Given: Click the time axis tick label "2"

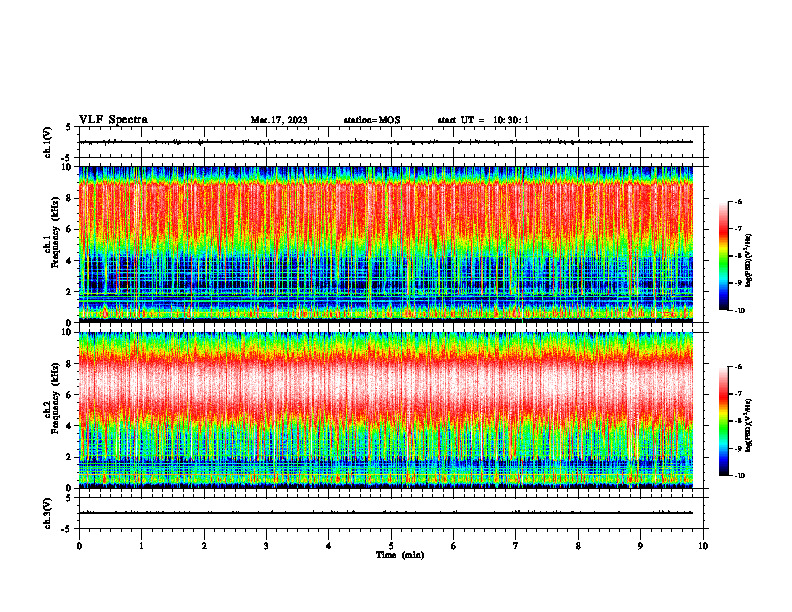Looking at the screenshot, I should tap(204, 546).
